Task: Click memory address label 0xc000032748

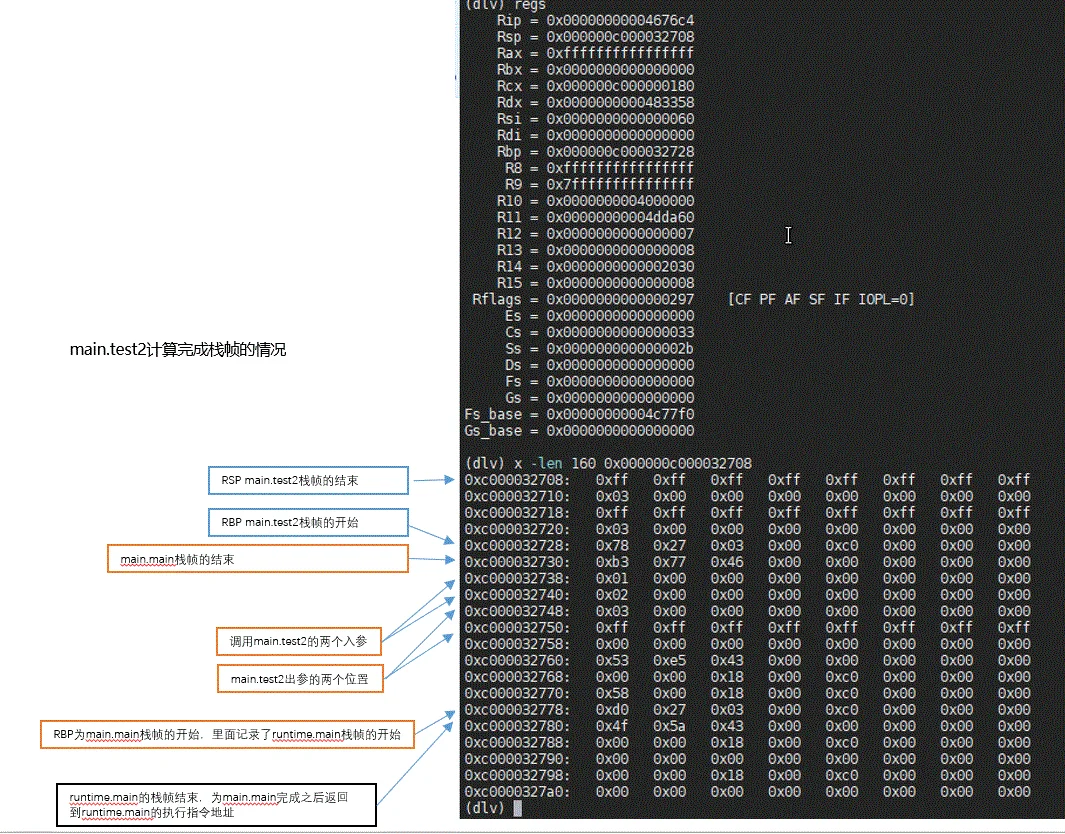Action: click(x=517, y=611)
